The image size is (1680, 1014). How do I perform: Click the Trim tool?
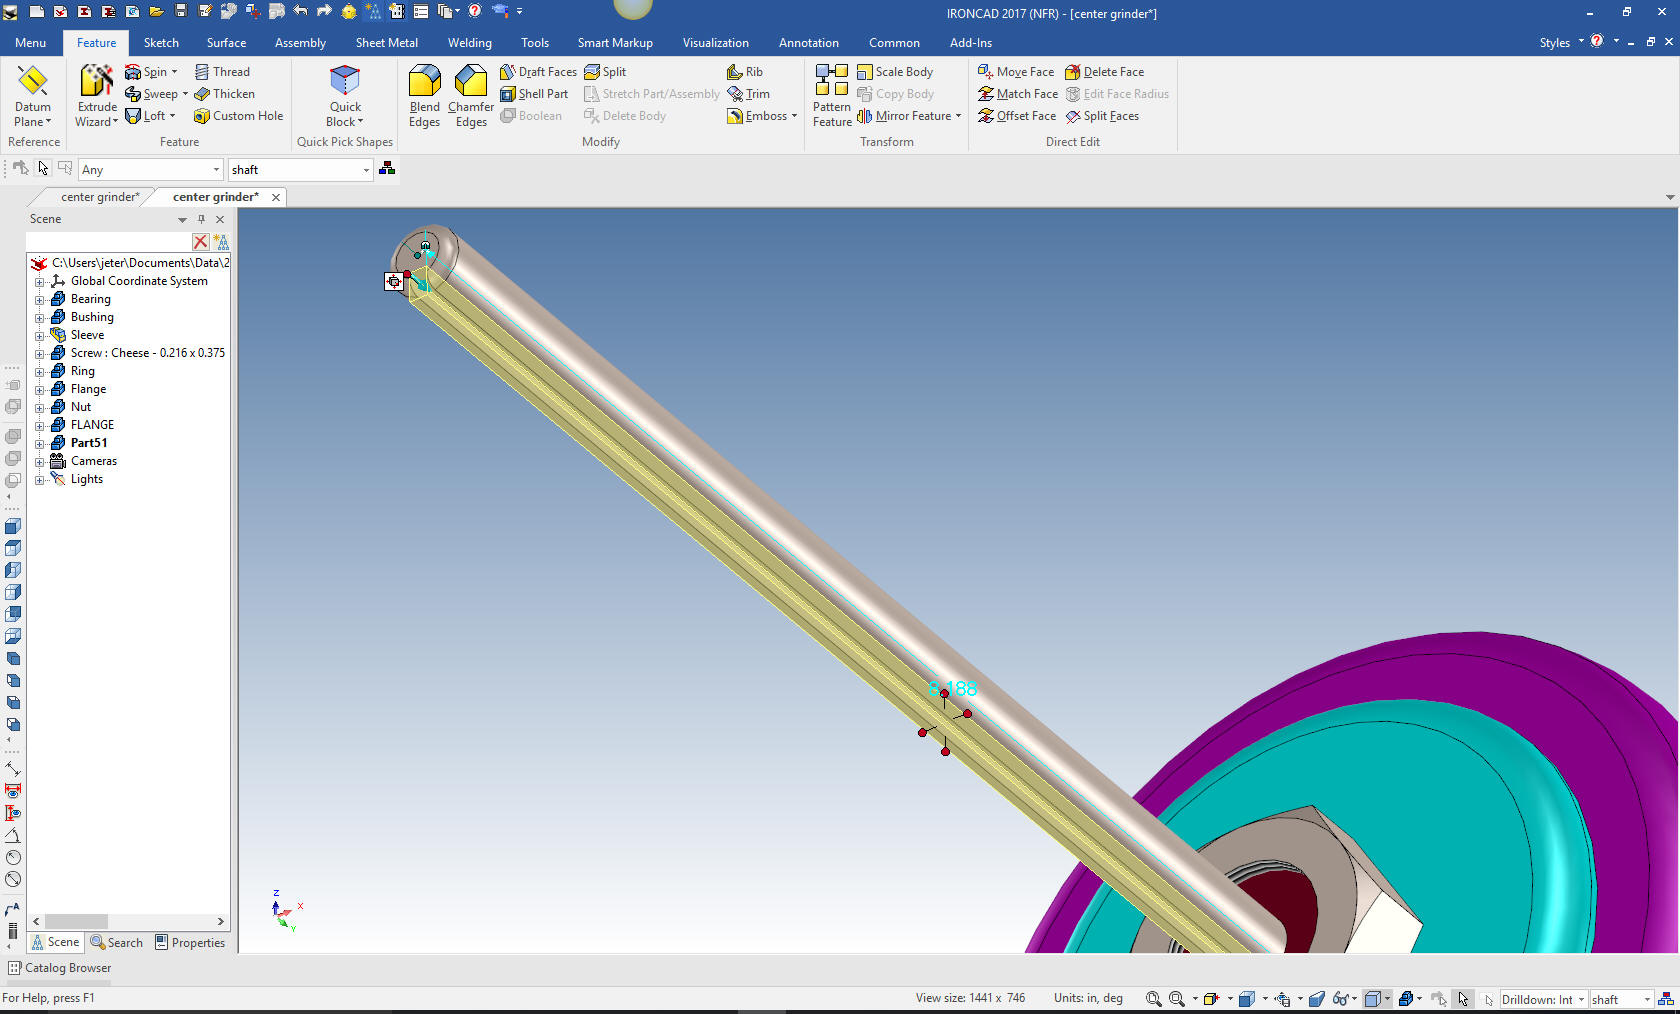pyautogui.click(x=749, y=94)
